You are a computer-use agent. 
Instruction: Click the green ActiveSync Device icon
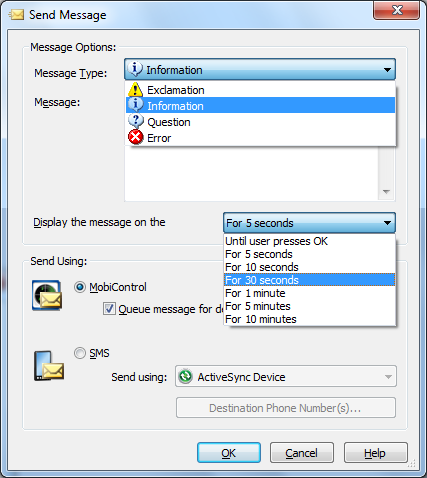pos(185,376)
